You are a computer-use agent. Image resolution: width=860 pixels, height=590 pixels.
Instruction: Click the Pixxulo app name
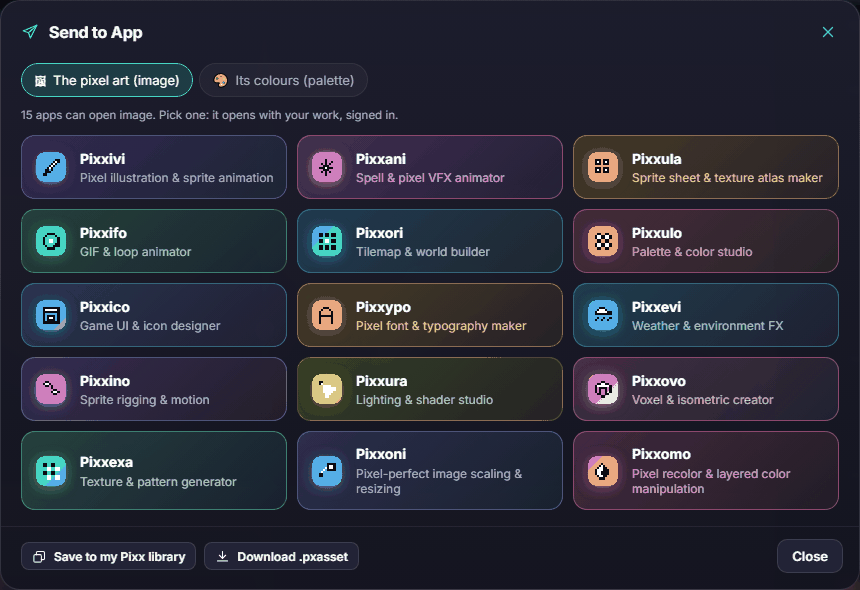pos(657,233)
